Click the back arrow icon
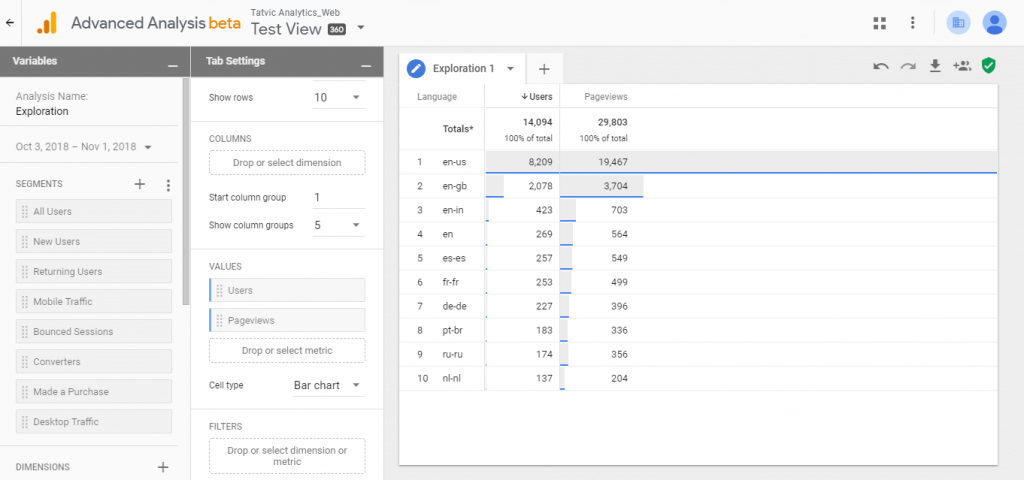Screen dimensions: 1024x480 point(10,22)
